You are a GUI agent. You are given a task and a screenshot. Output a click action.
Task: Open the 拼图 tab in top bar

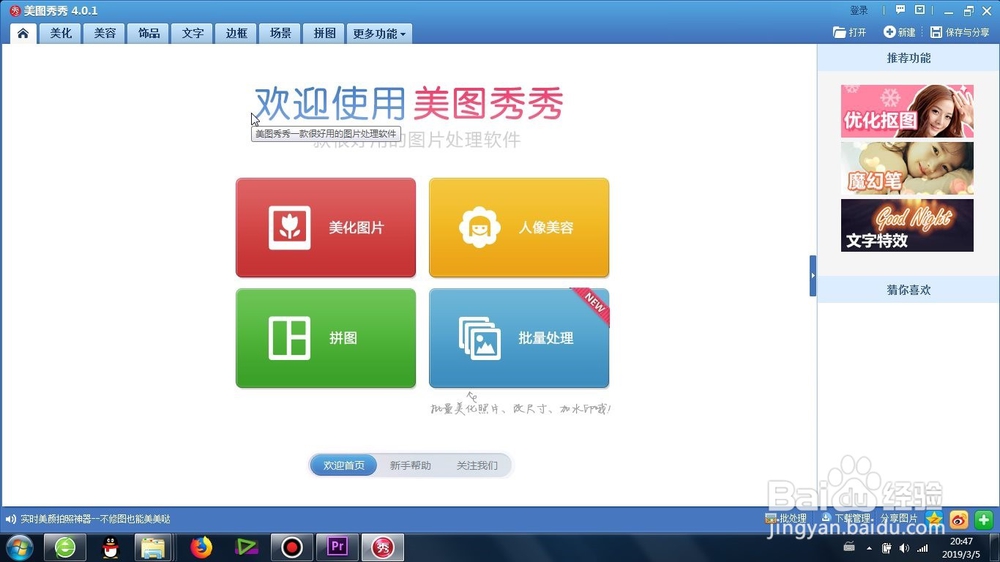point(324,33)
